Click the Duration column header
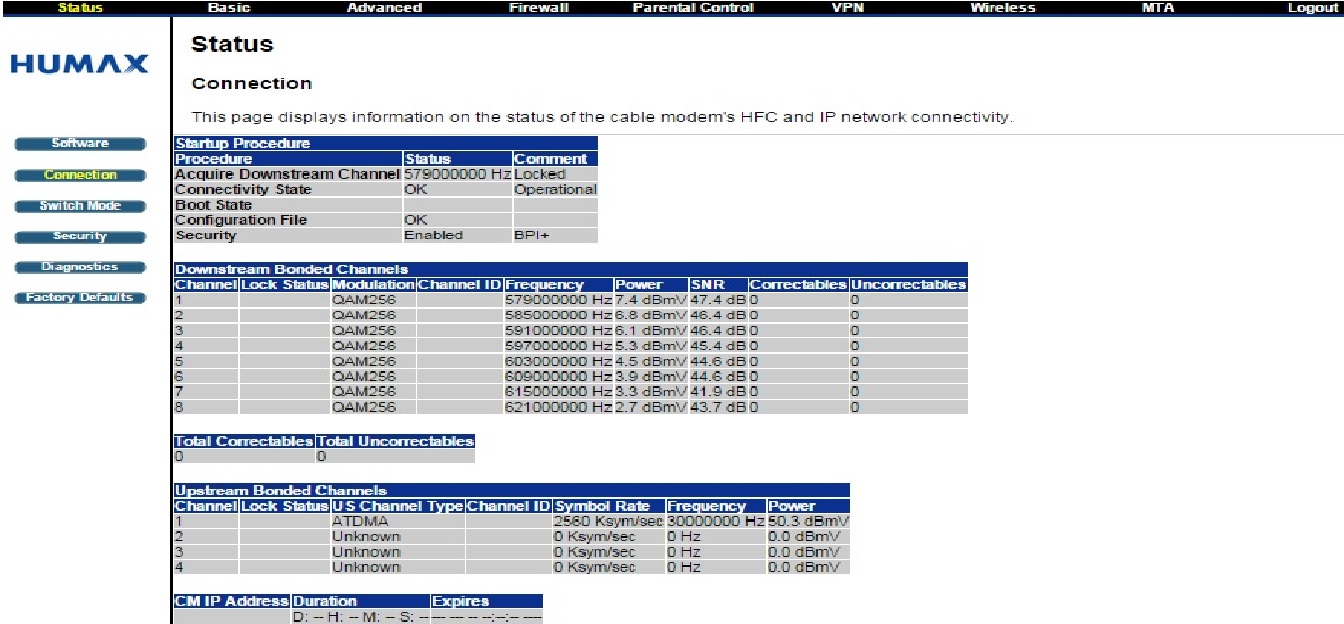The height and width of the screenshot is (624, 1344). pyautogui.click(x=360, y=601)
